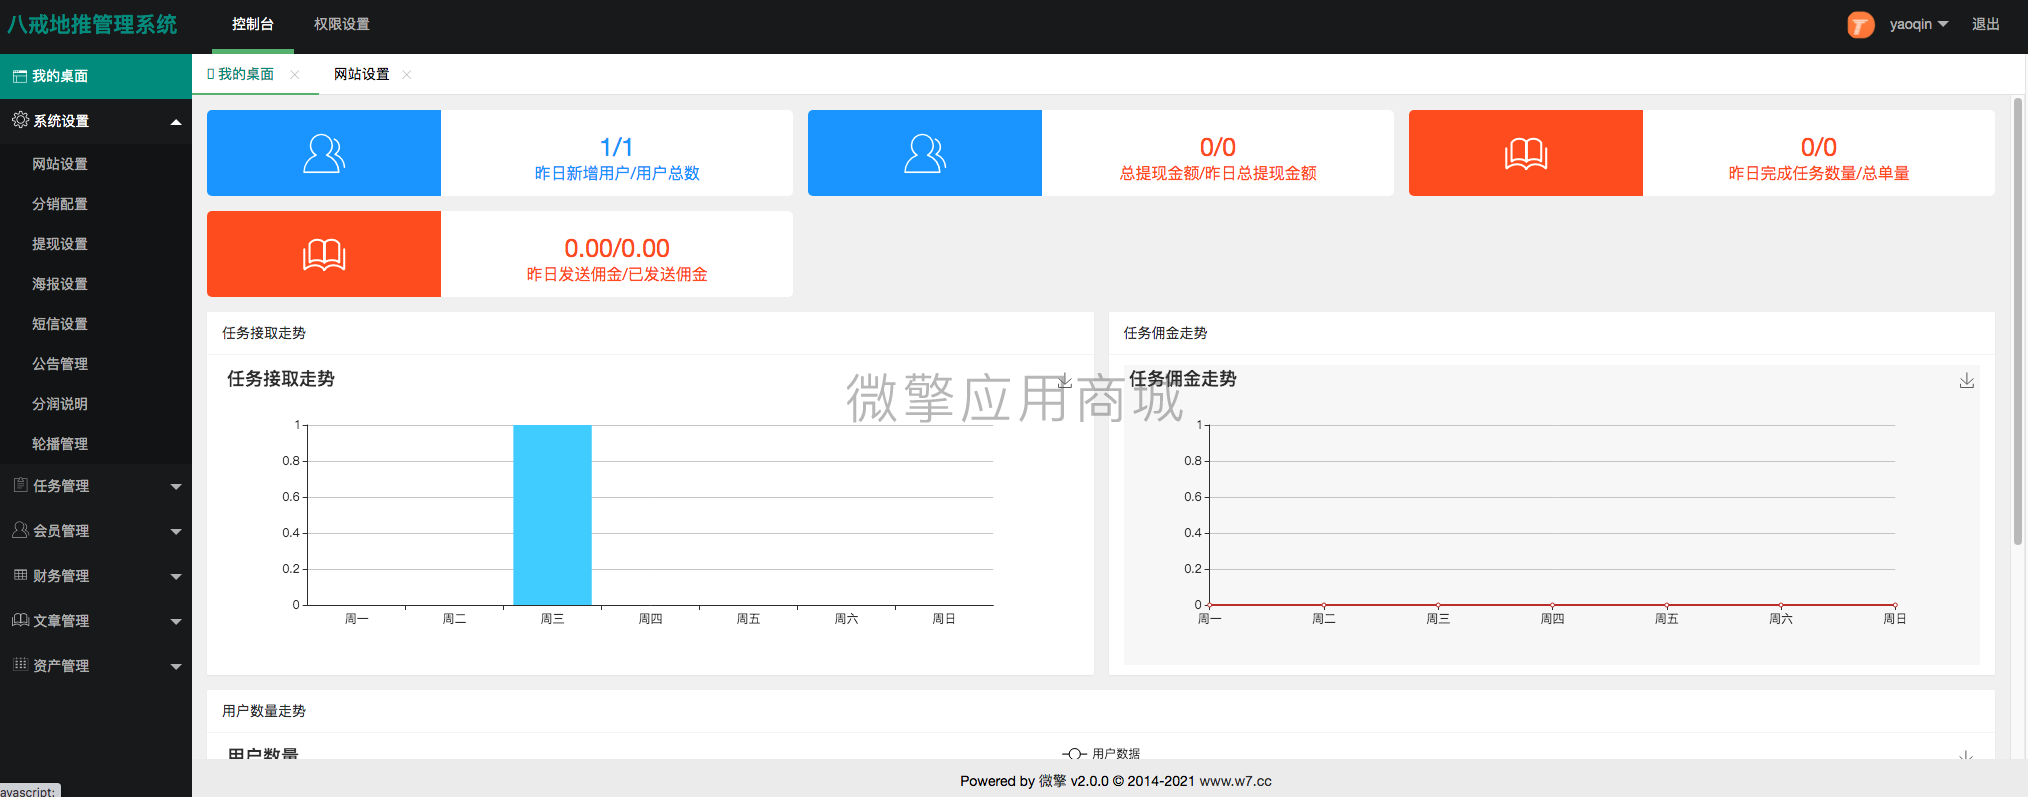Screen dimensions: 2028x797
Task: Download the 任务接取走势 chart image
Action: (x=1065, y=381)
